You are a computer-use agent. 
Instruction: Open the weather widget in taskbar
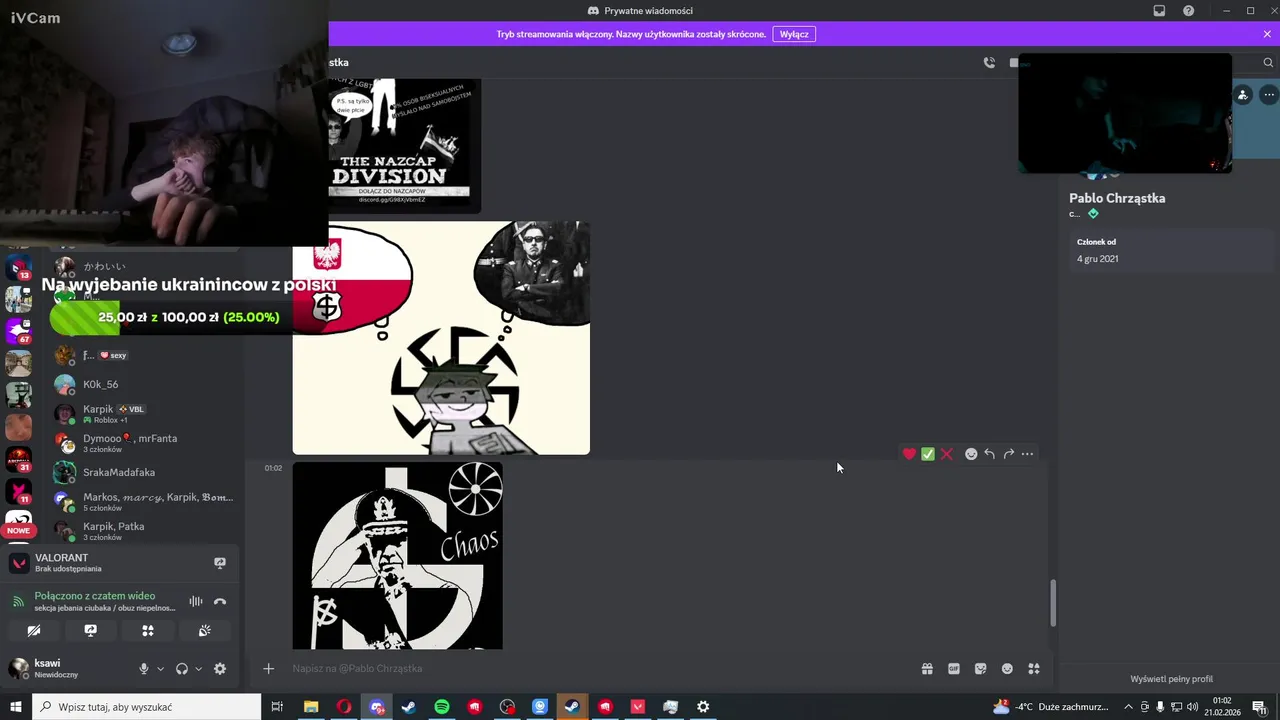pyautogui.click(x=1050, y=707)
